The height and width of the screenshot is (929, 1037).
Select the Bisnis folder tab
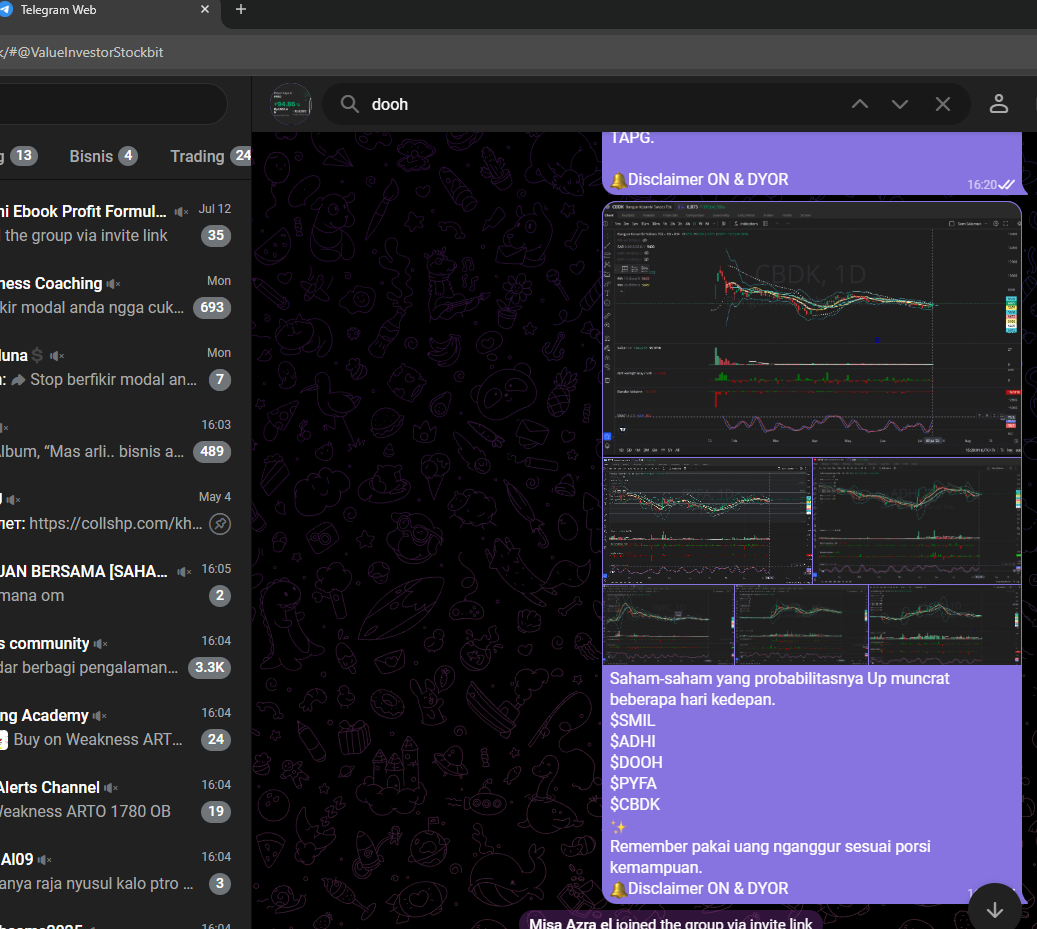pos(102,156)
